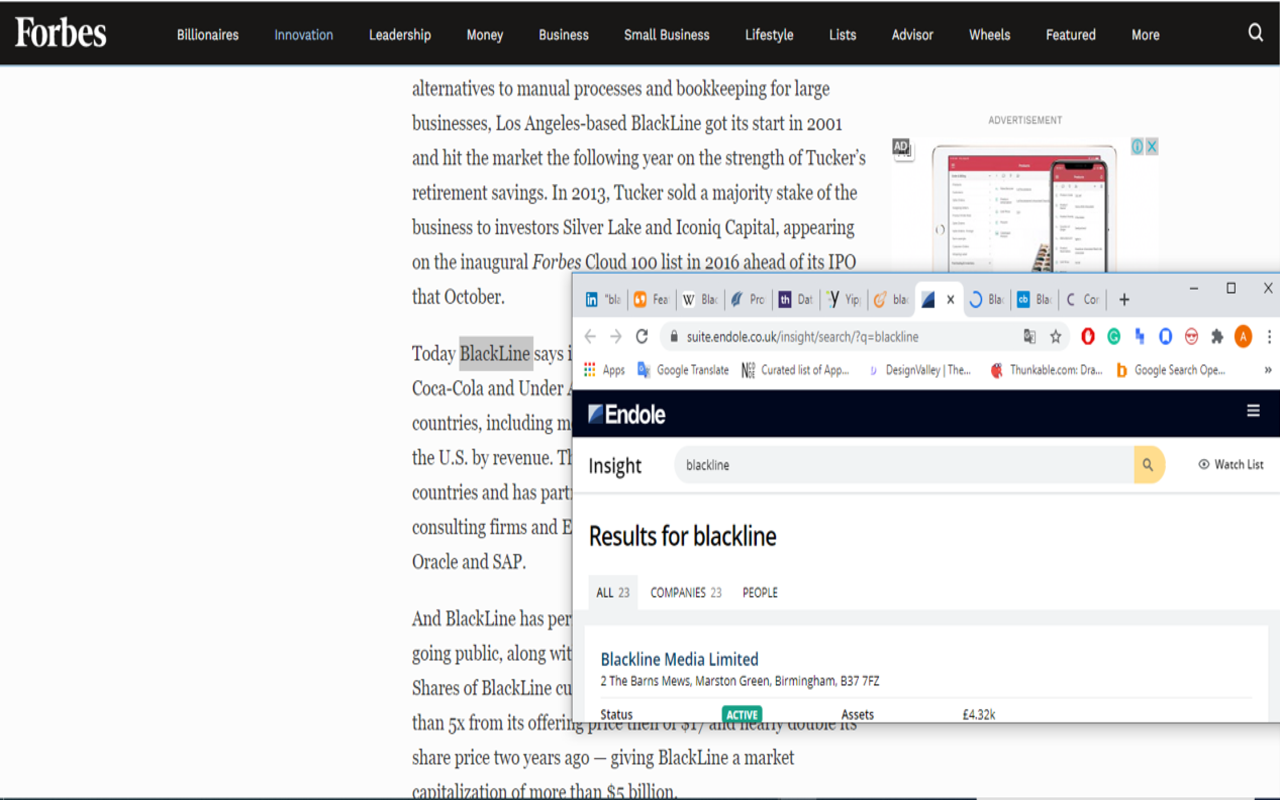Open the Grammarly extension icon

click(1113, 337)
